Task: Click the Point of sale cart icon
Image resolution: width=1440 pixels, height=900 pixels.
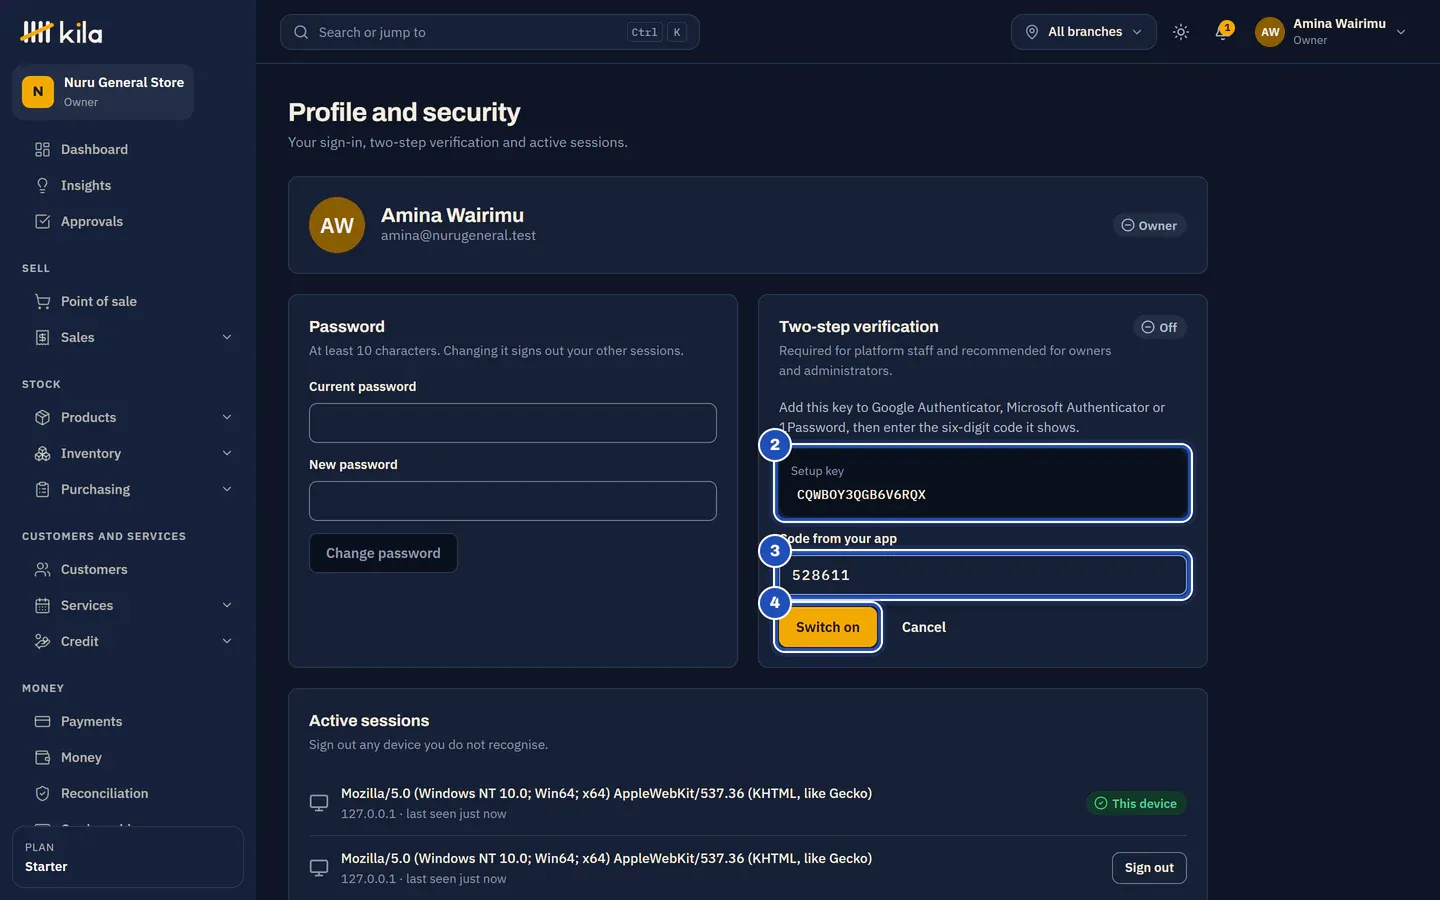Action: (x=42, y=302)
